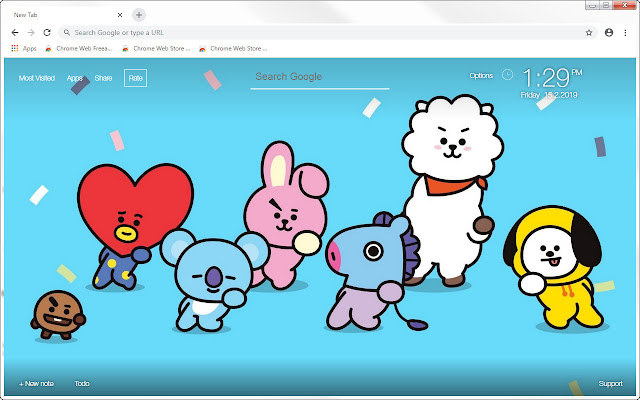Screen dimensions: 640x400
Task: Close the New Tab tab
Action: pyautogui.click(x=120, y=15)
